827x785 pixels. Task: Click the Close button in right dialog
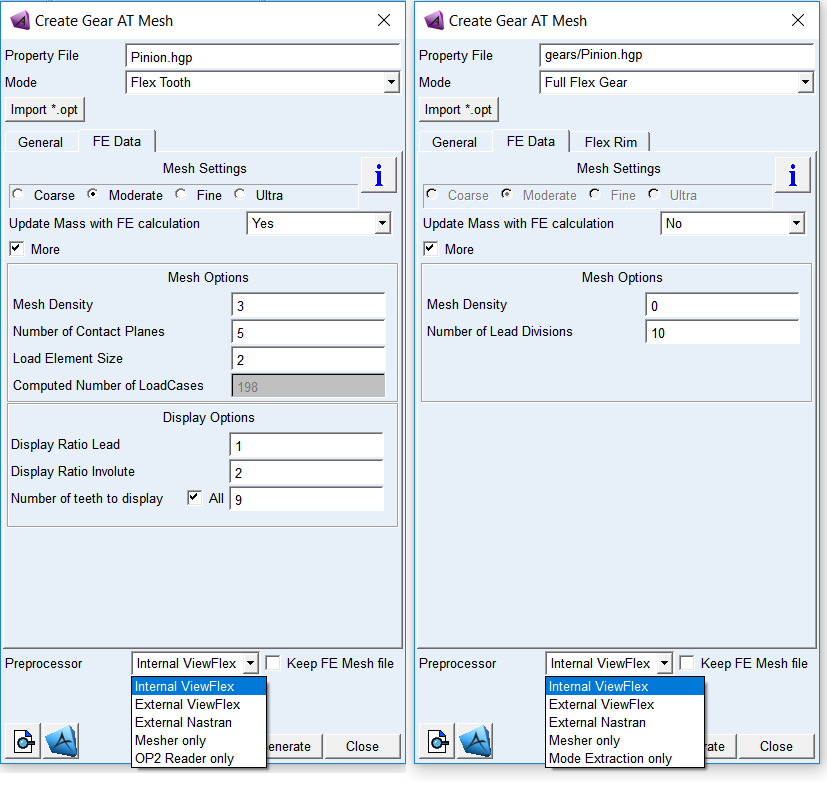tap(776, 746)
